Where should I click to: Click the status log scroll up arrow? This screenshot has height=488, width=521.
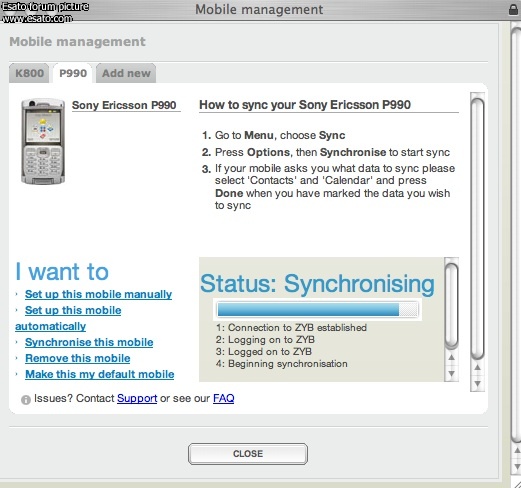point(452,357)
